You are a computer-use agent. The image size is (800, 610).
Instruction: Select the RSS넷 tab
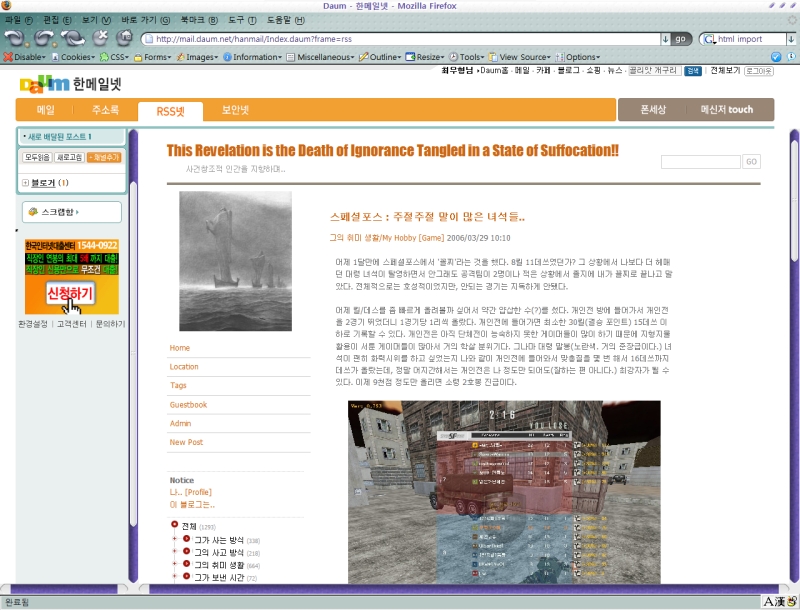click(170, 111)
